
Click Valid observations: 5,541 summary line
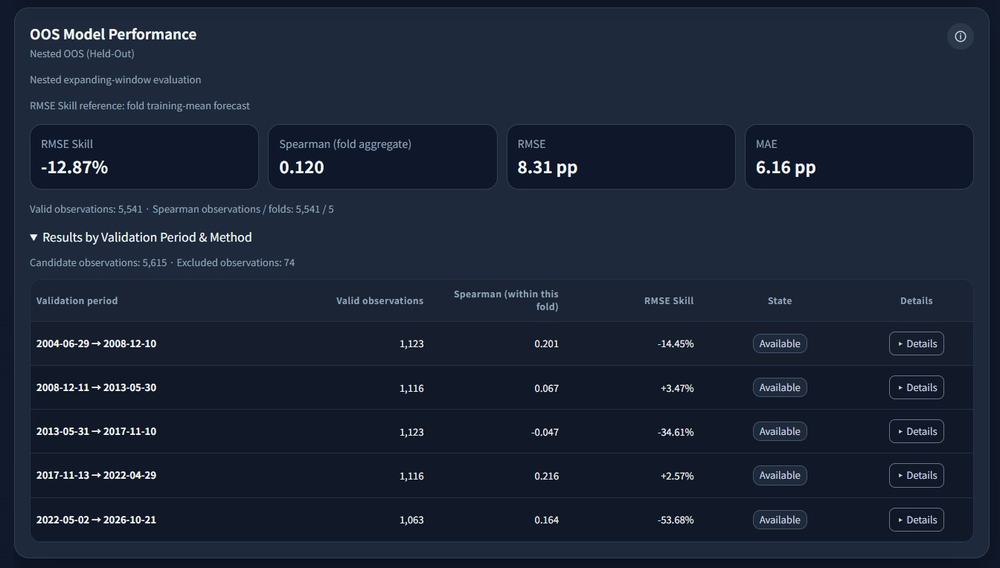click(x=182, y=209)
